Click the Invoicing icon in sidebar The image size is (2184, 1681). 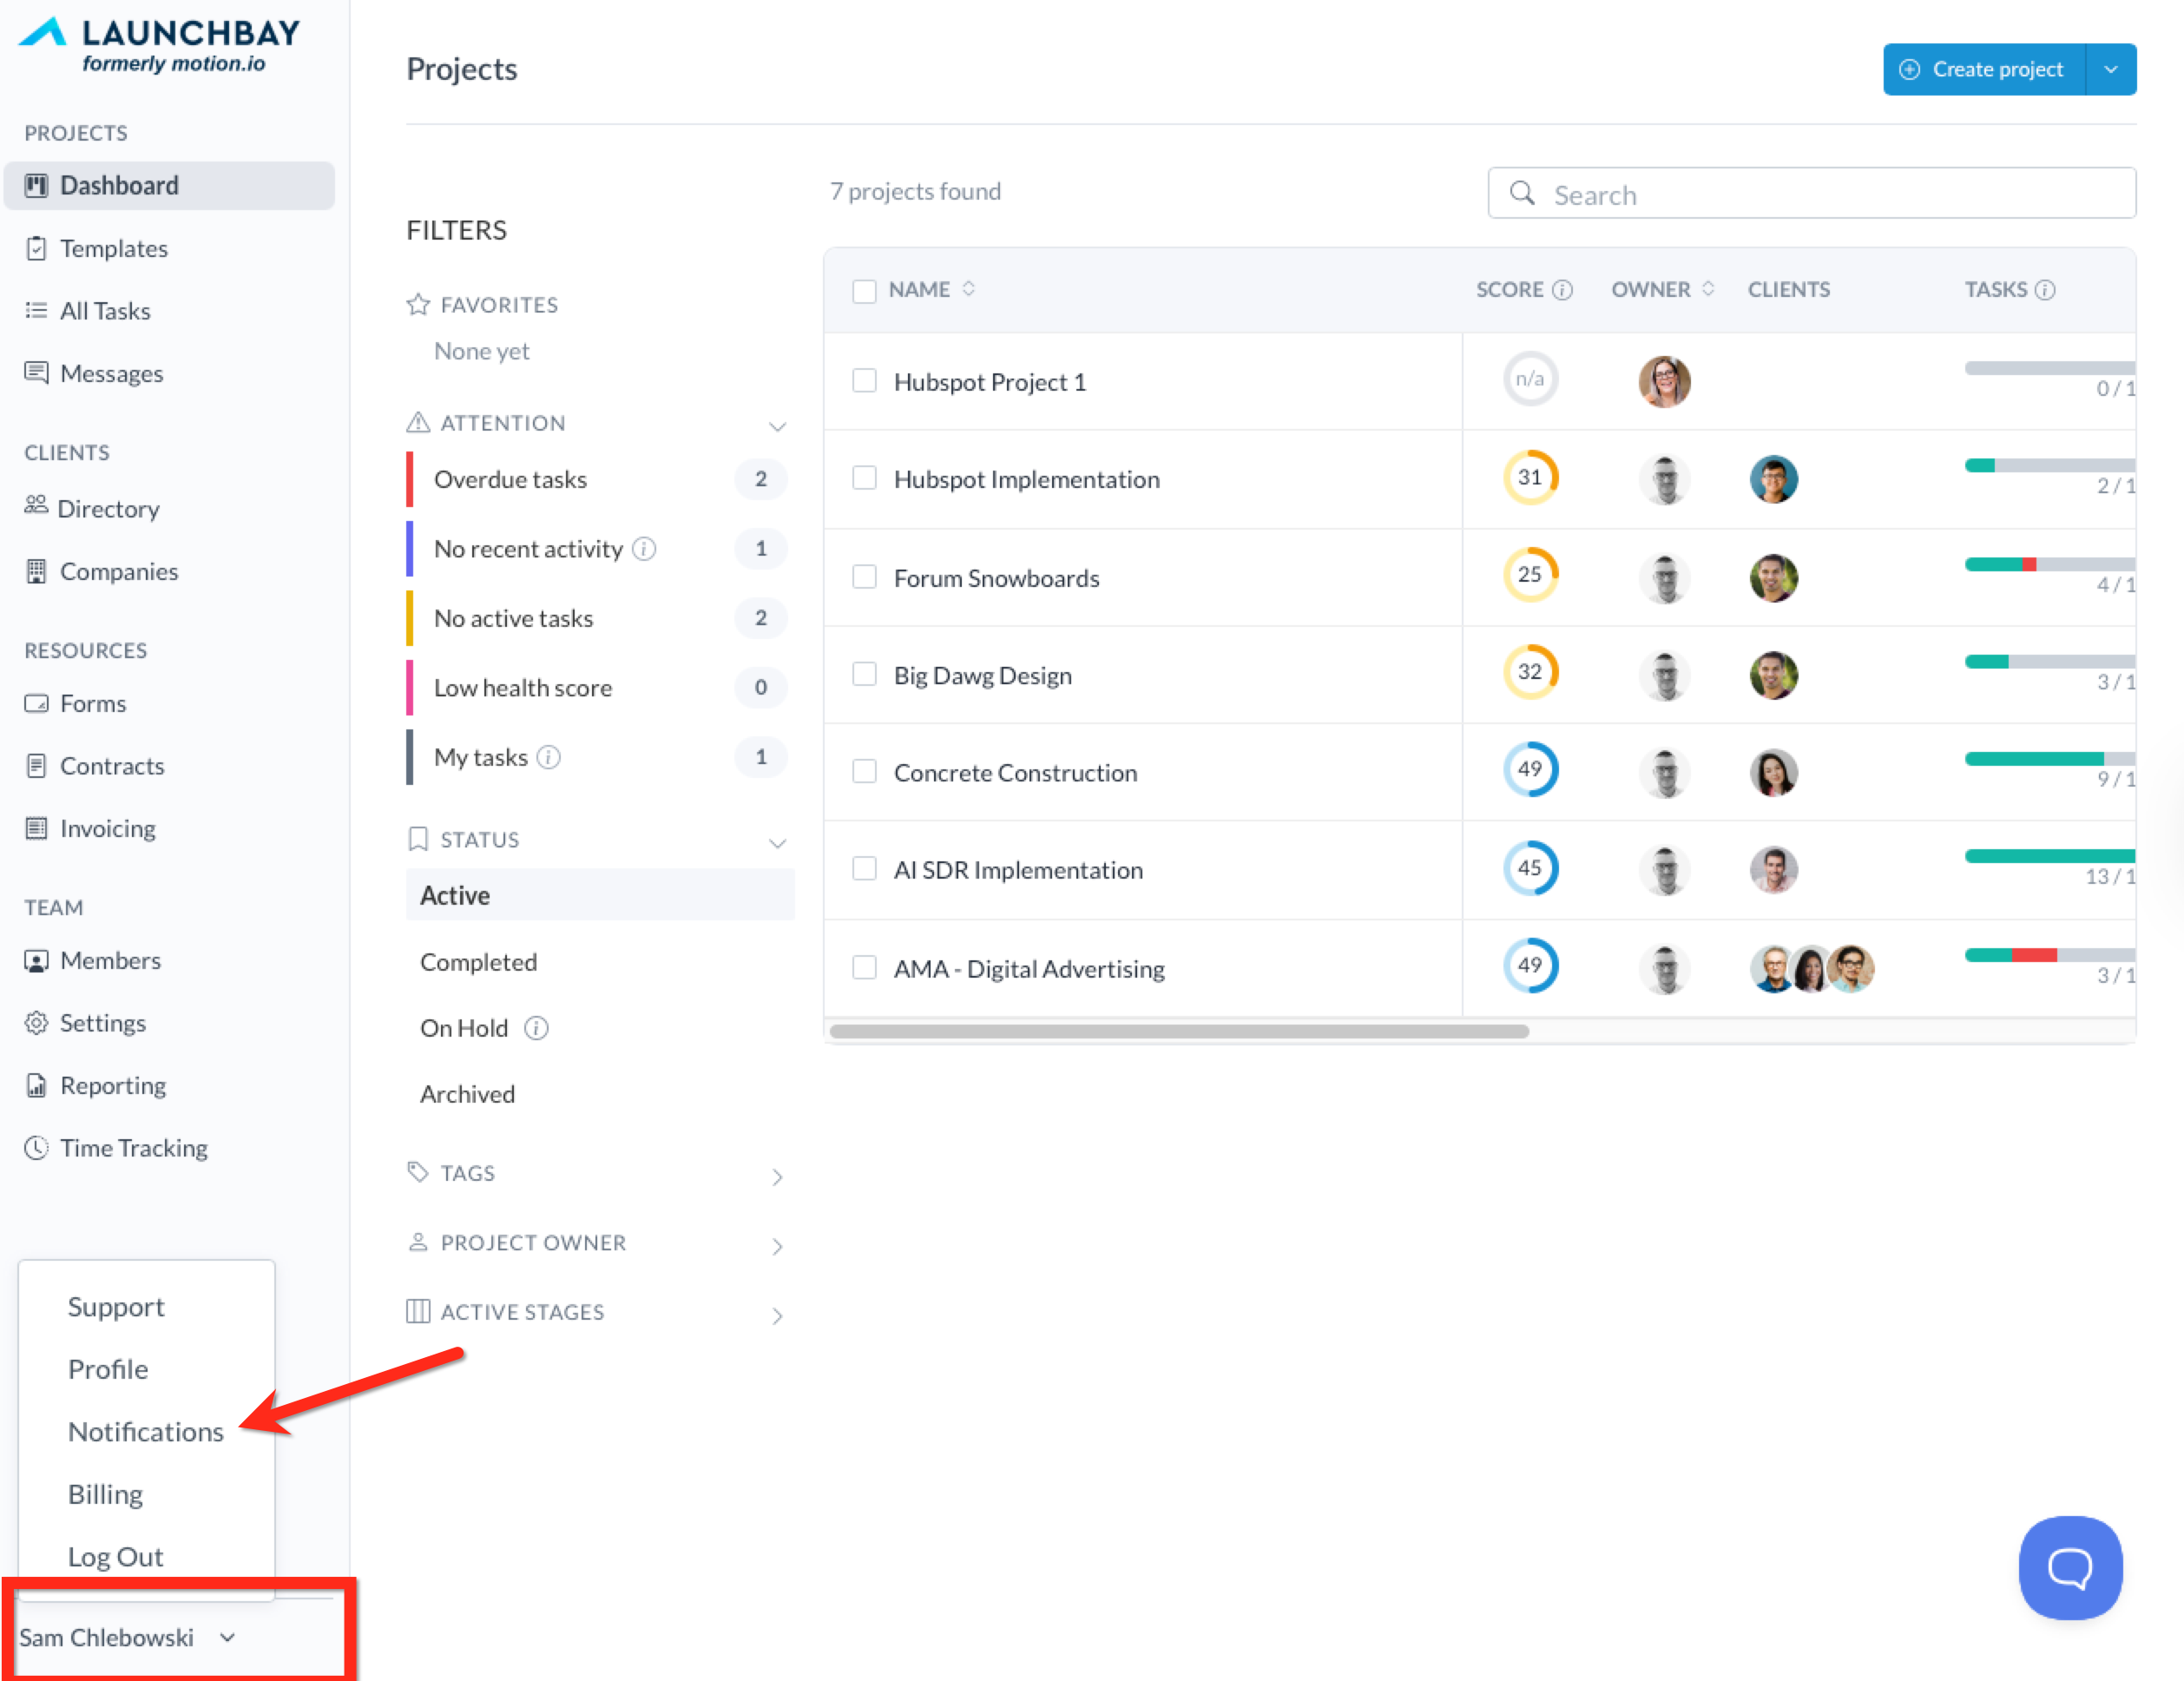36,828
